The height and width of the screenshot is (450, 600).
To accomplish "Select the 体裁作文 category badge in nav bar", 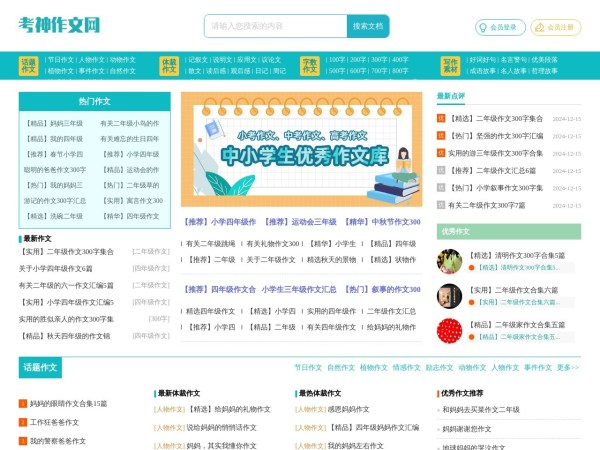I will point(170,65).
